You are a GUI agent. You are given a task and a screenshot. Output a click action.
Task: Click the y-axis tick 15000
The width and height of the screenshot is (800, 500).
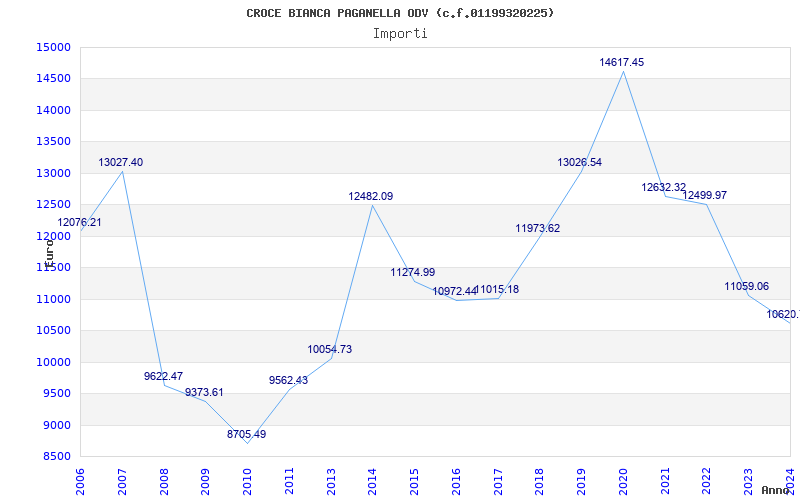pyautogui.click(x=53, y=47)
